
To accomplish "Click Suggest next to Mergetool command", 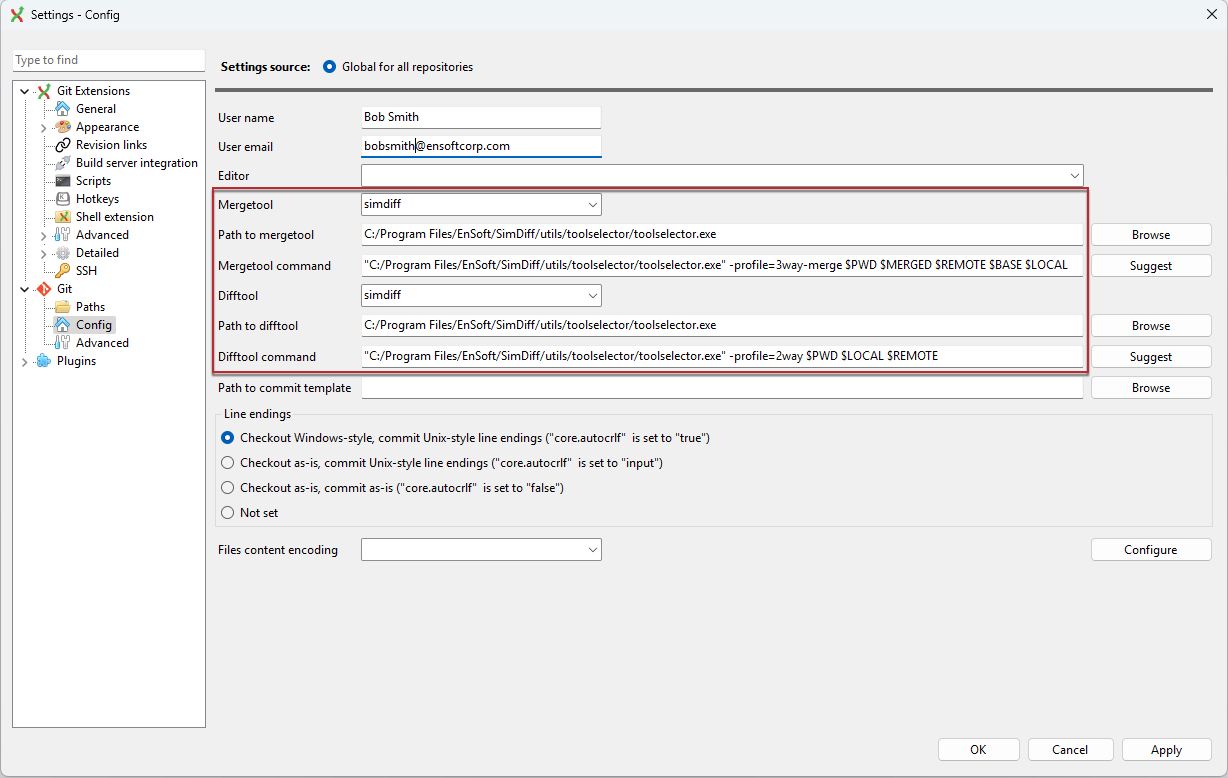I will [1150, 265].
